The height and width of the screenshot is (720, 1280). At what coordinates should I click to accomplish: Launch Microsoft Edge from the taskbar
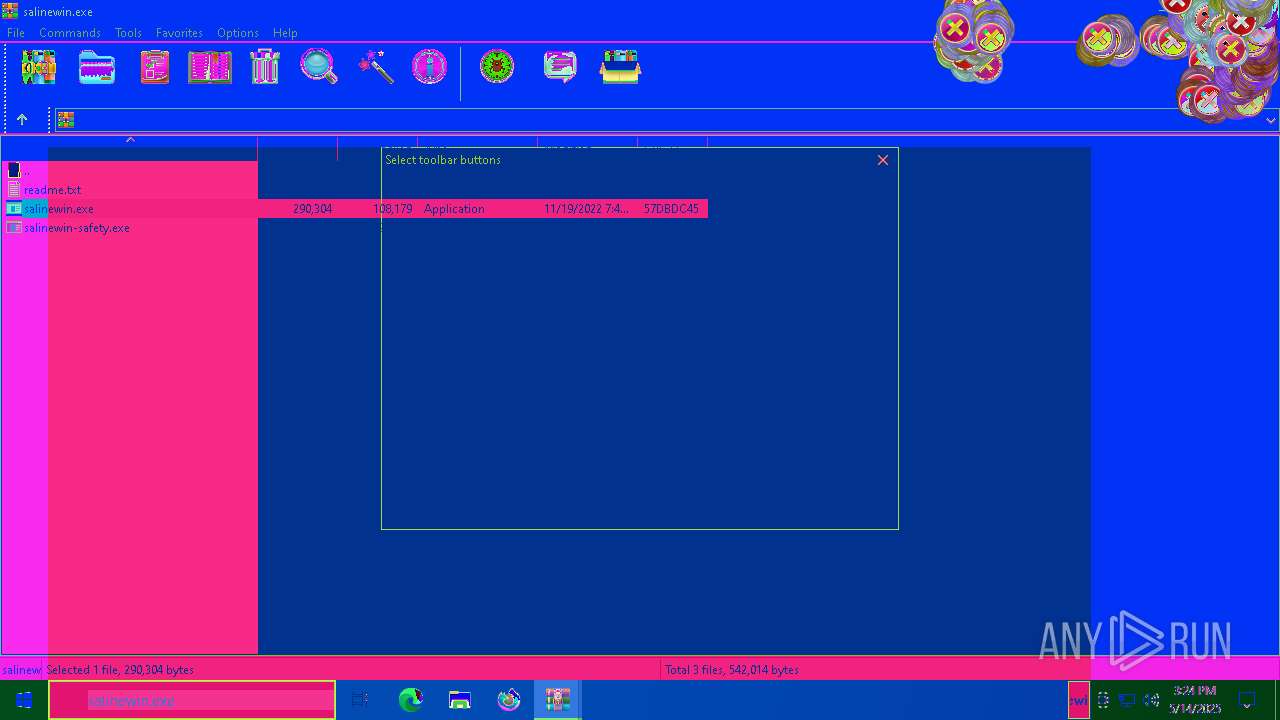[x=410, y=700]
